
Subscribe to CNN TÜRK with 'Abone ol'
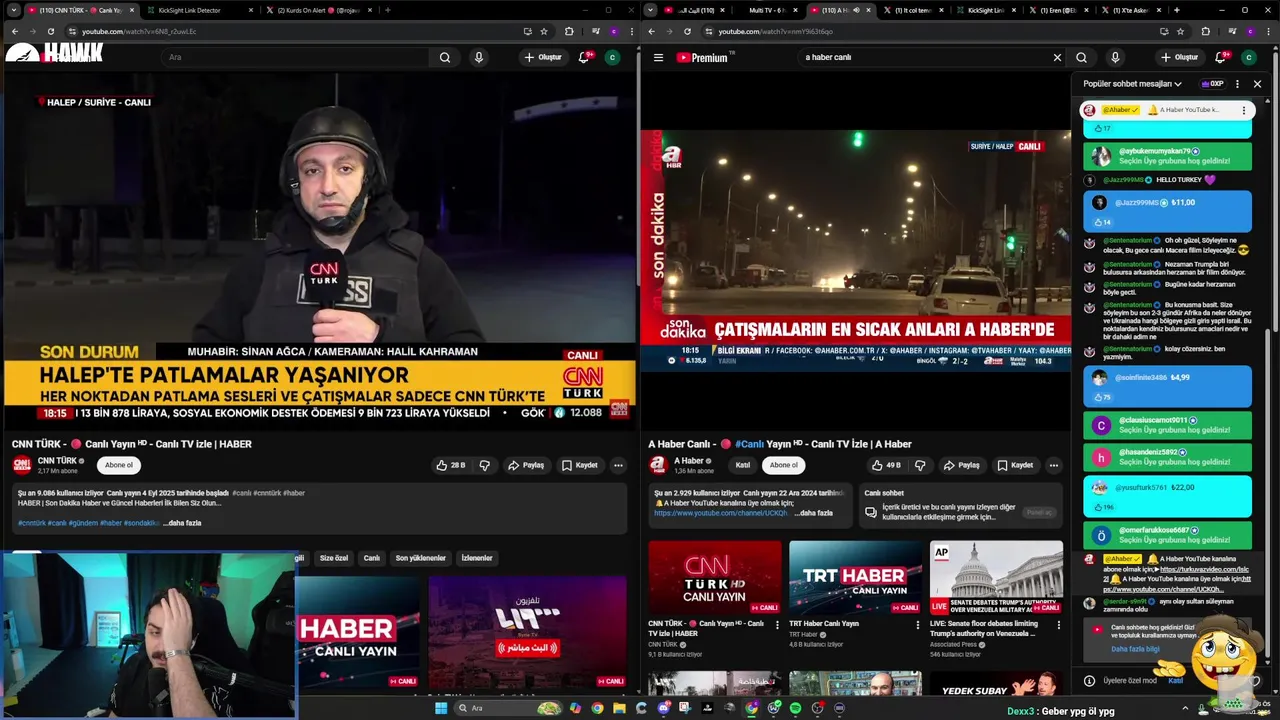tap(119, 465)
